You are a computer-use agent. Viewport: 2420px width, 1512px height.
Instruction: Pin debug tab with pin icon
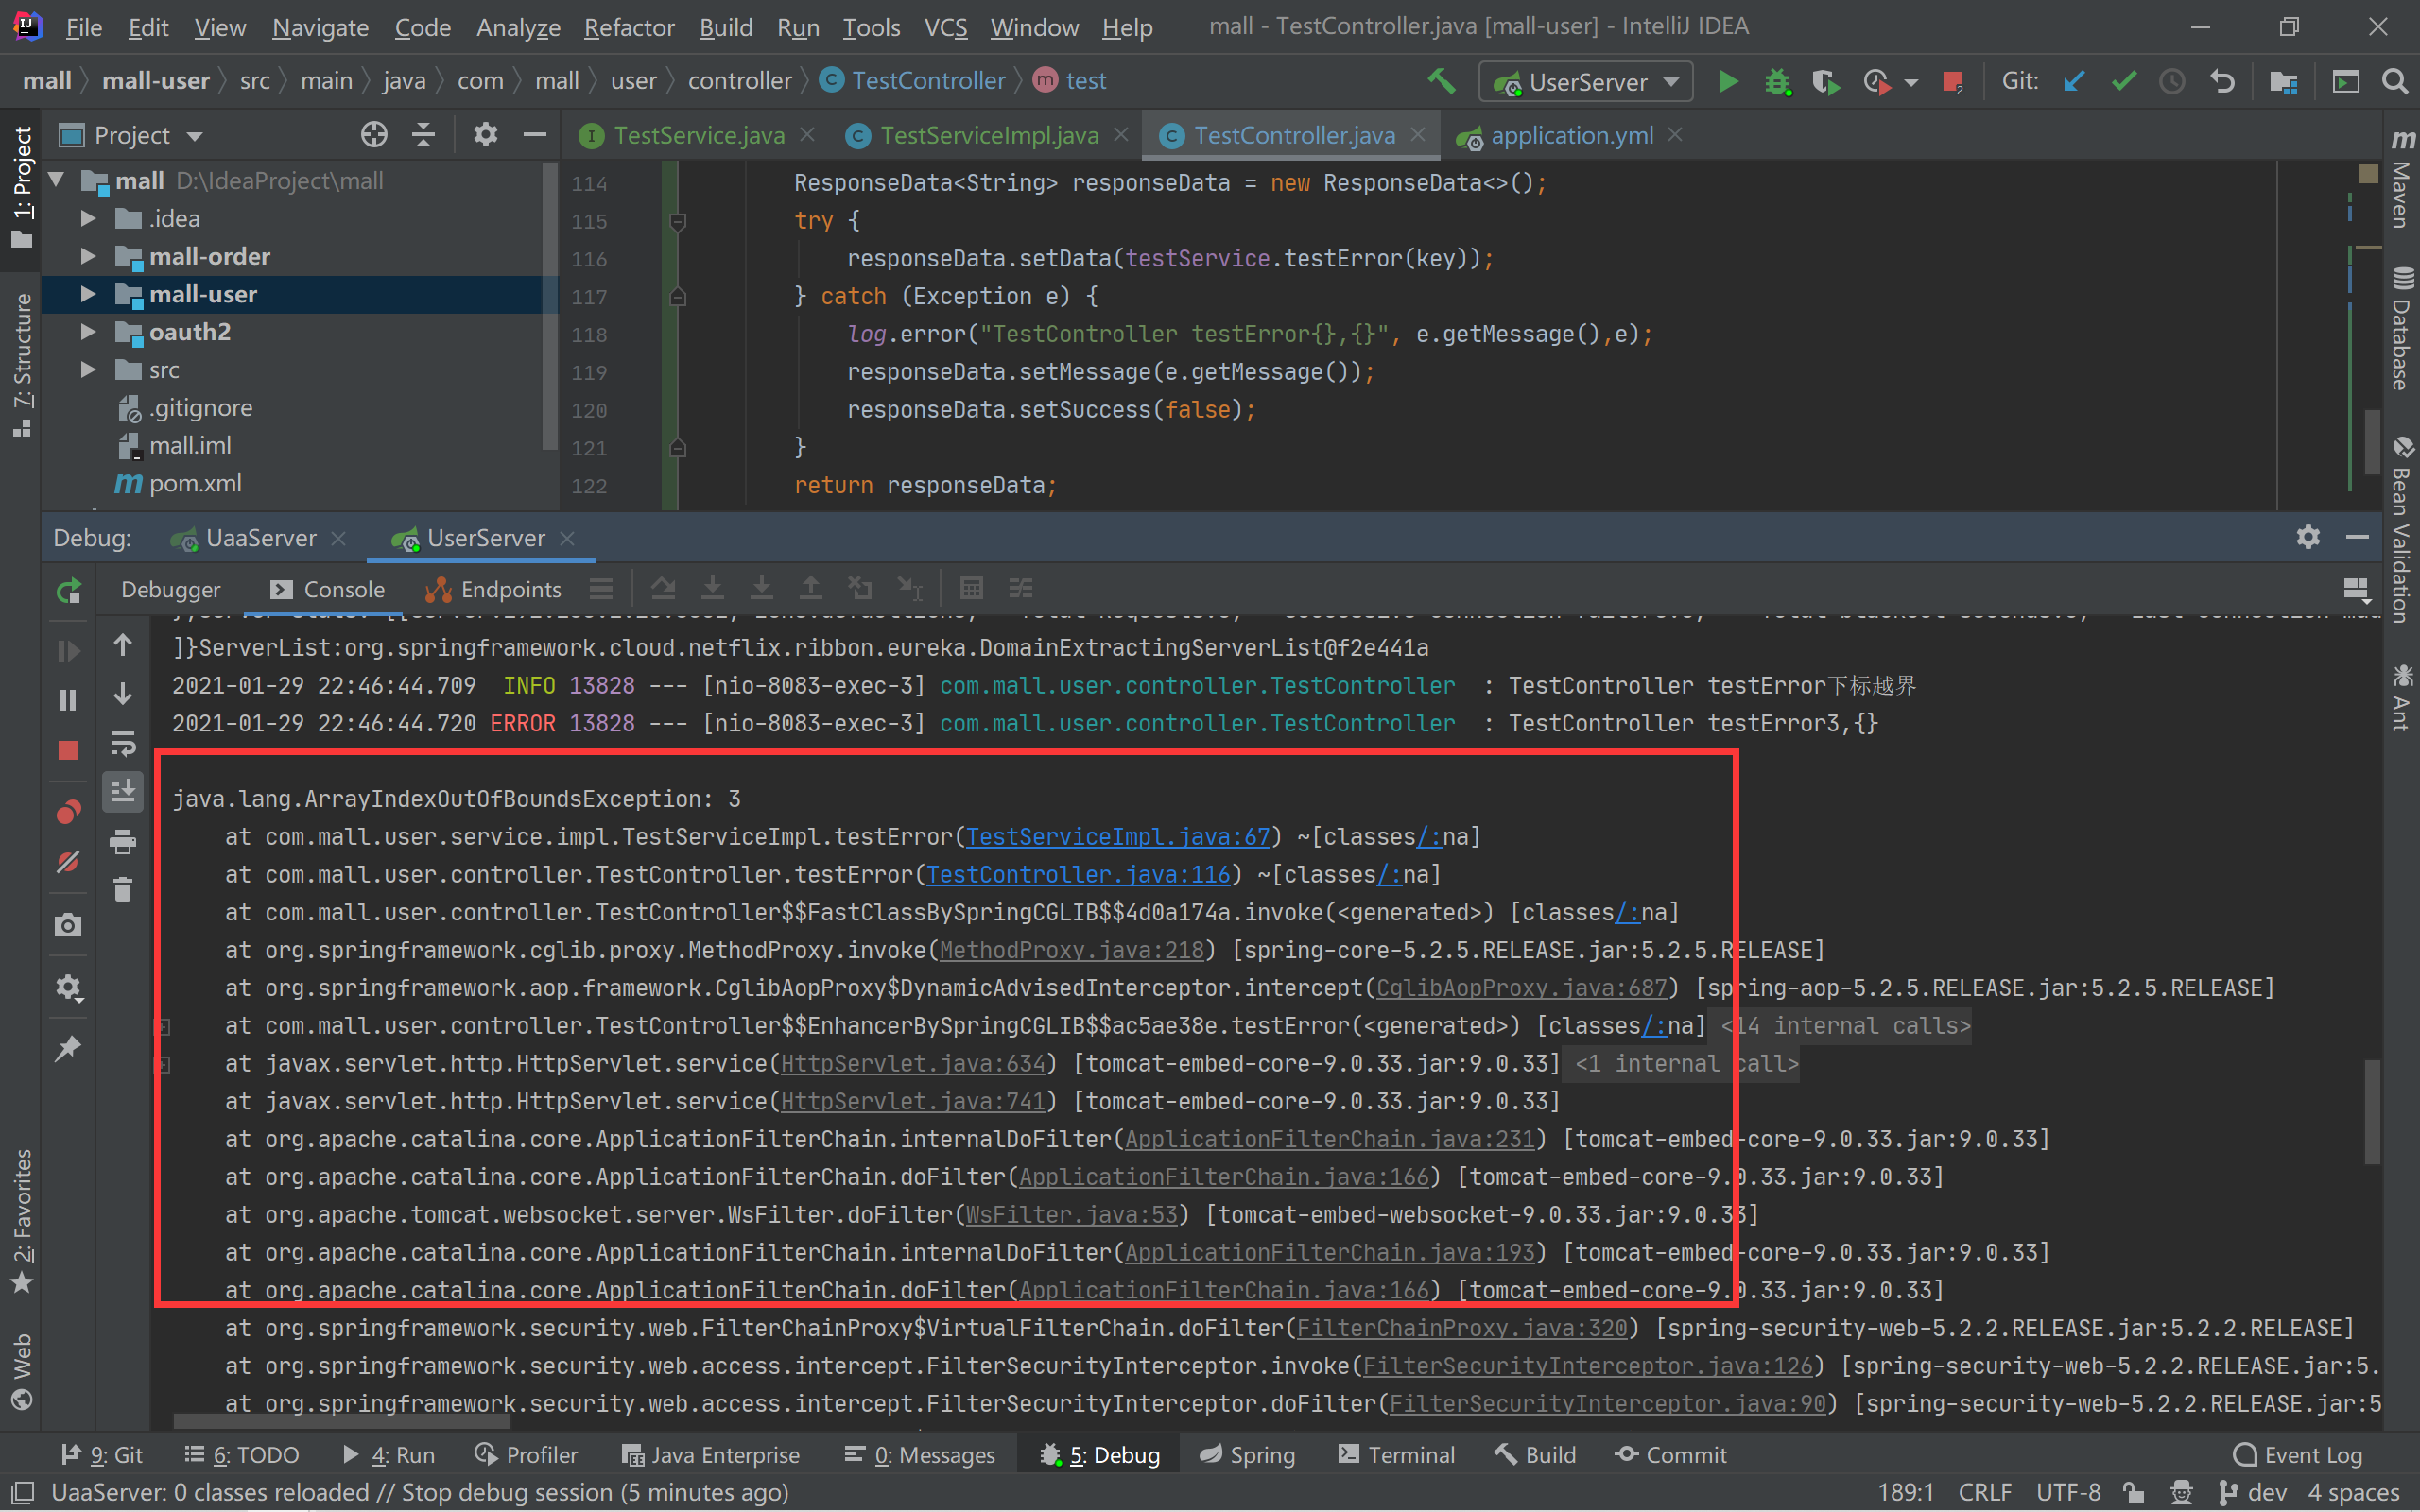click(x=68, y=1049)
